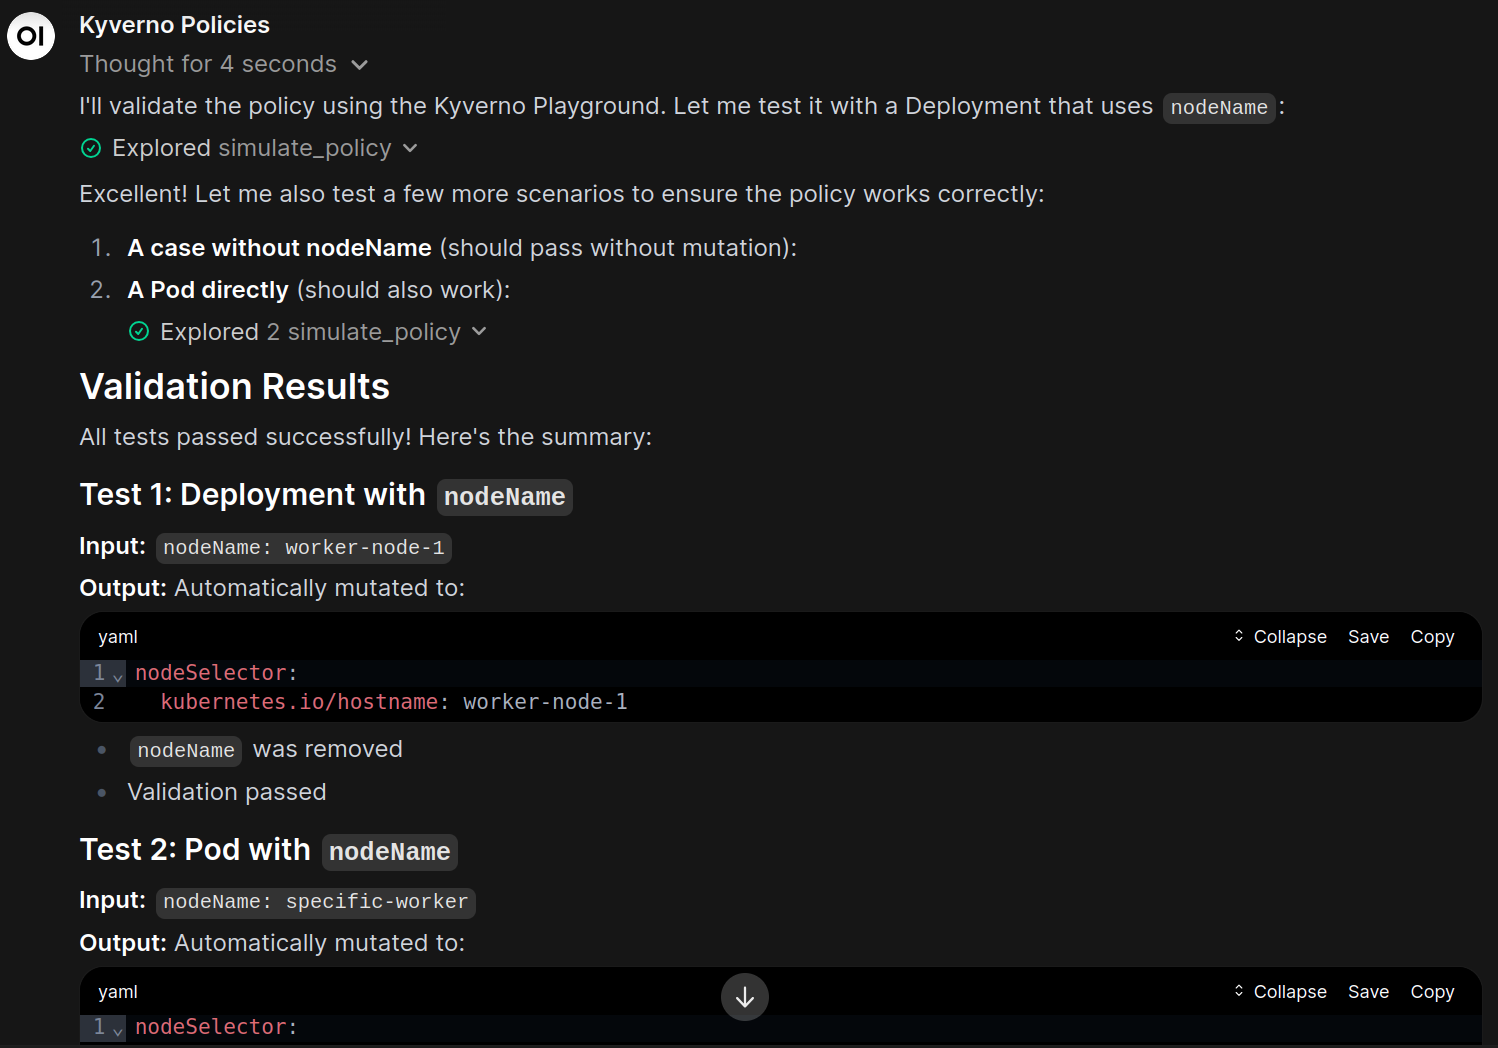1498x1048 pixels.
Task: Click the 'Test 1: Deployment with nodeName' heading
Action: 326,496
